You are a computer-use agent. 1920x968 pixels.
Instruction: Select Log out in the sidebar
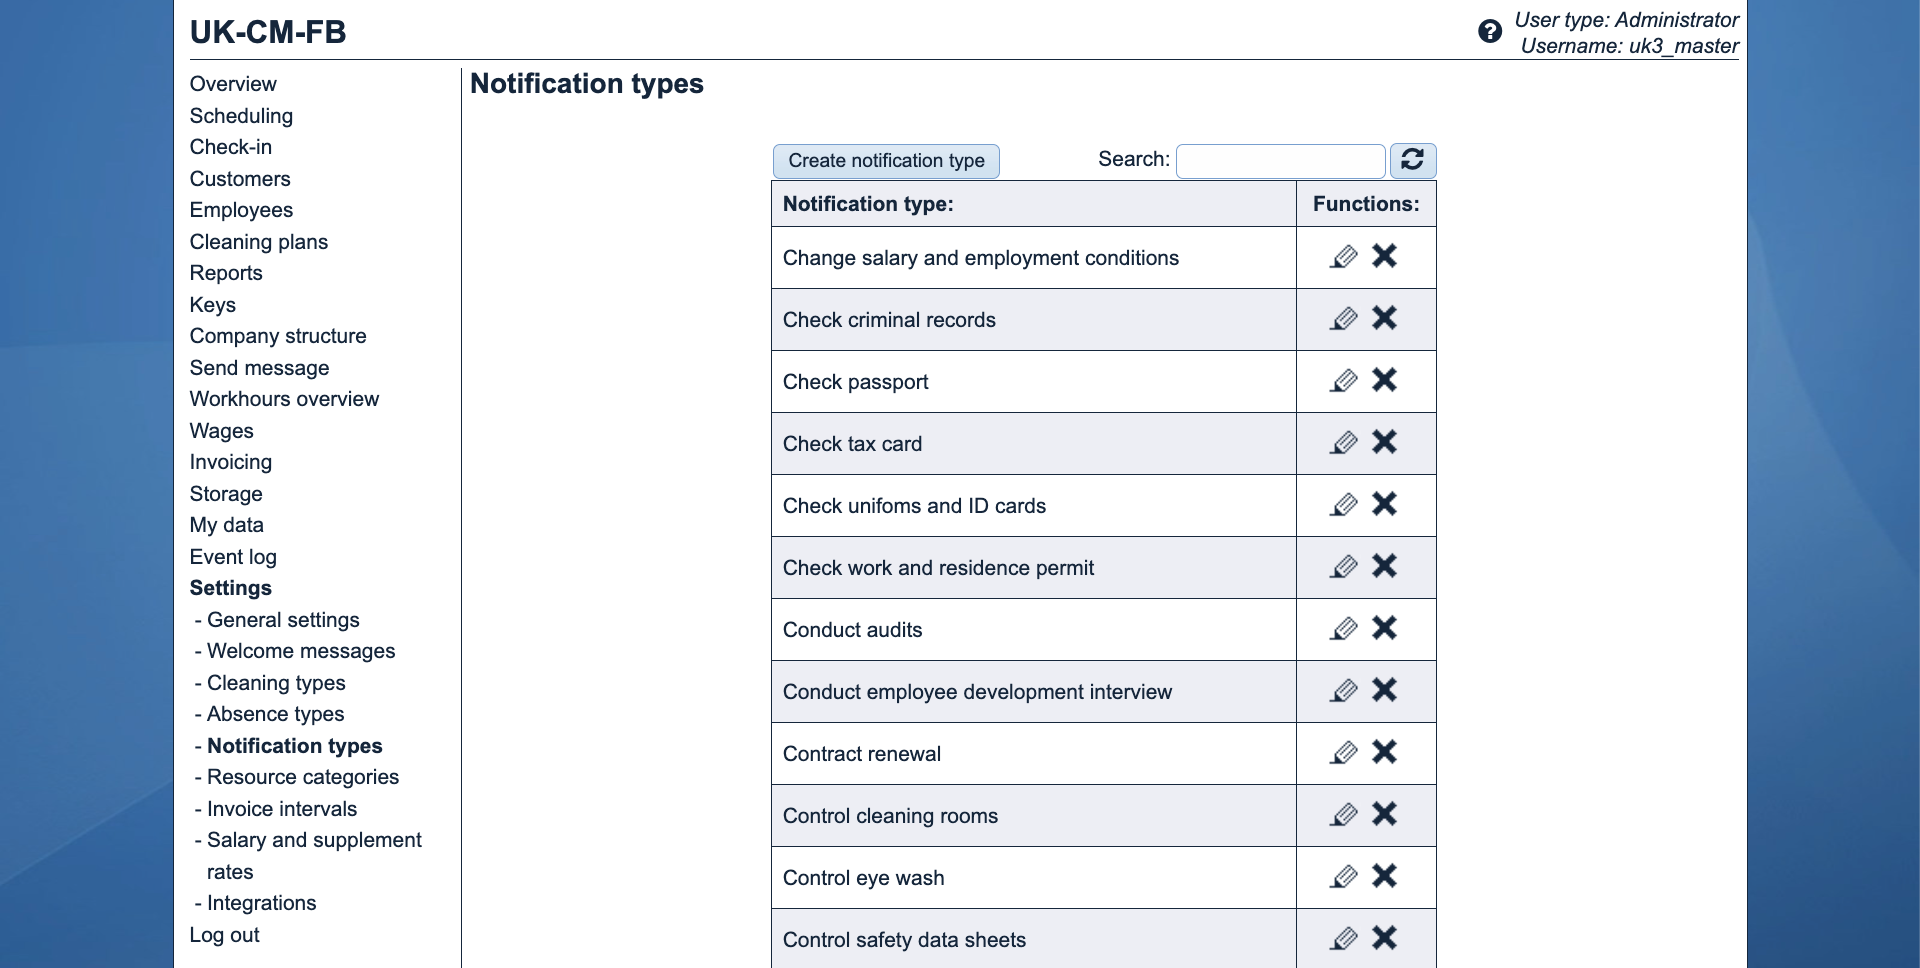pos(224,935)
